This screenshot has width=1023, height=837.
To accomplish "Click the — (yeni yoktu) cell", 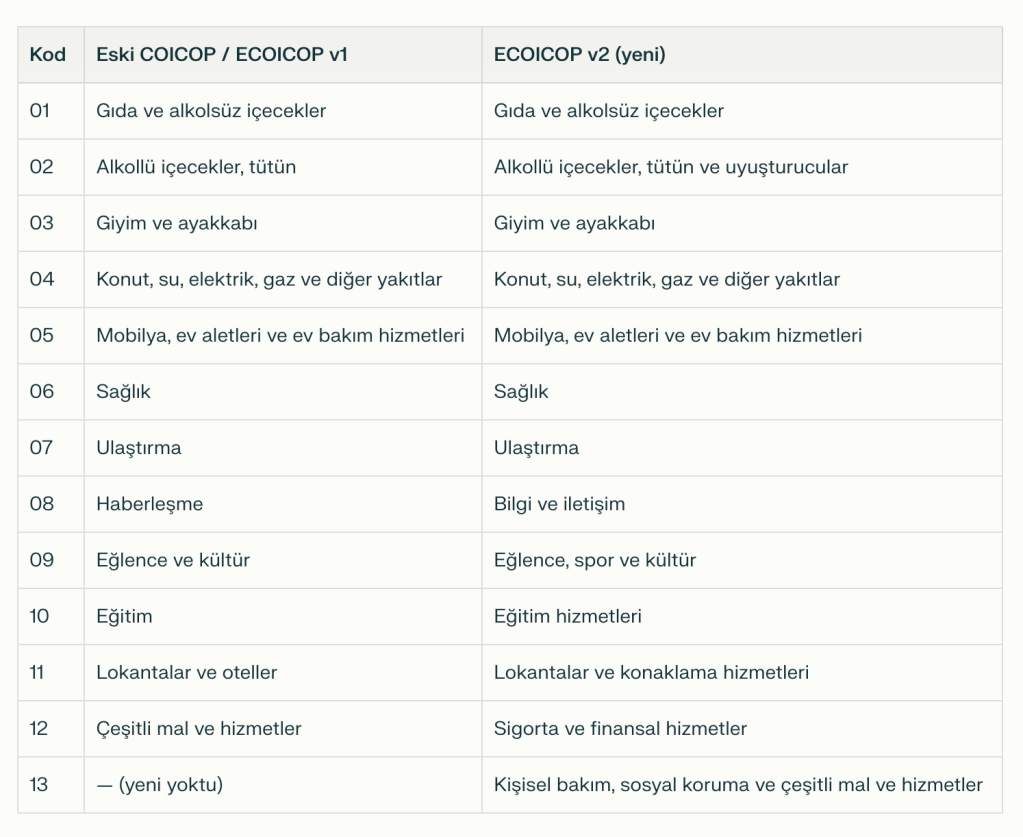I will point(160,784).
